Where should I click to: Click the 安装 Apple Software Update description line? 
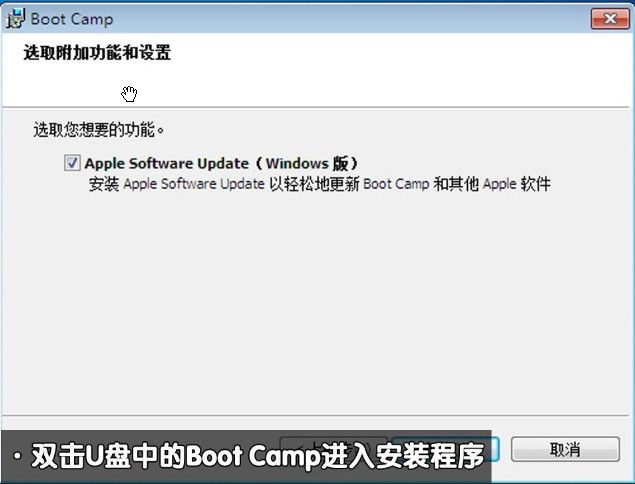[319, 184]
